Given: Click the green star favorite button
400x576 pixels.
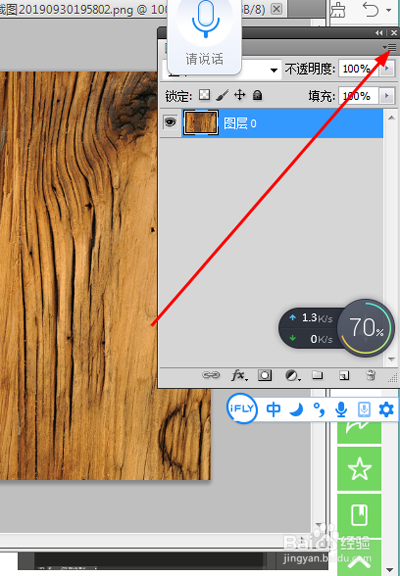Looking at the screenshot, I should [359, 469].
